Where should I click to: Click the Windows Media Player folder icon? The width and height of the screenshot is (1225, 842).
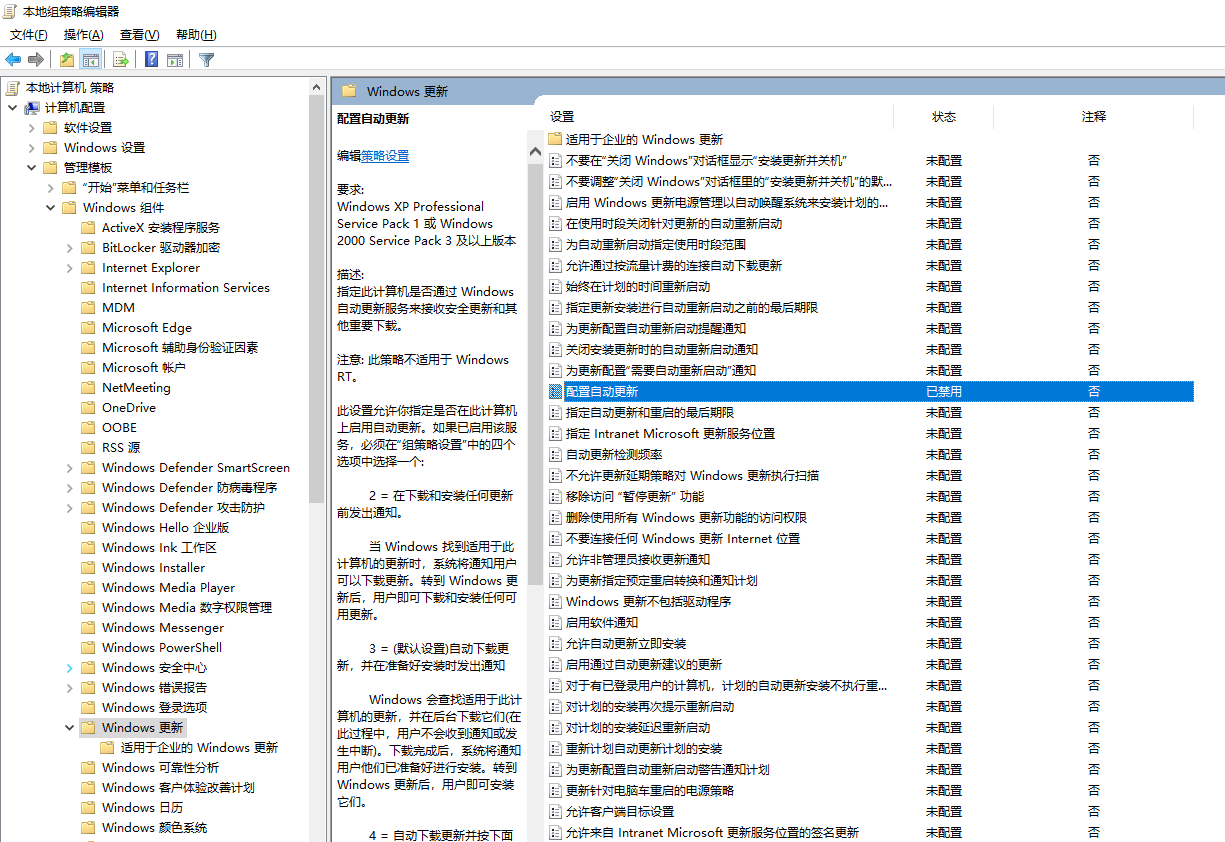[x=88, y=587]
